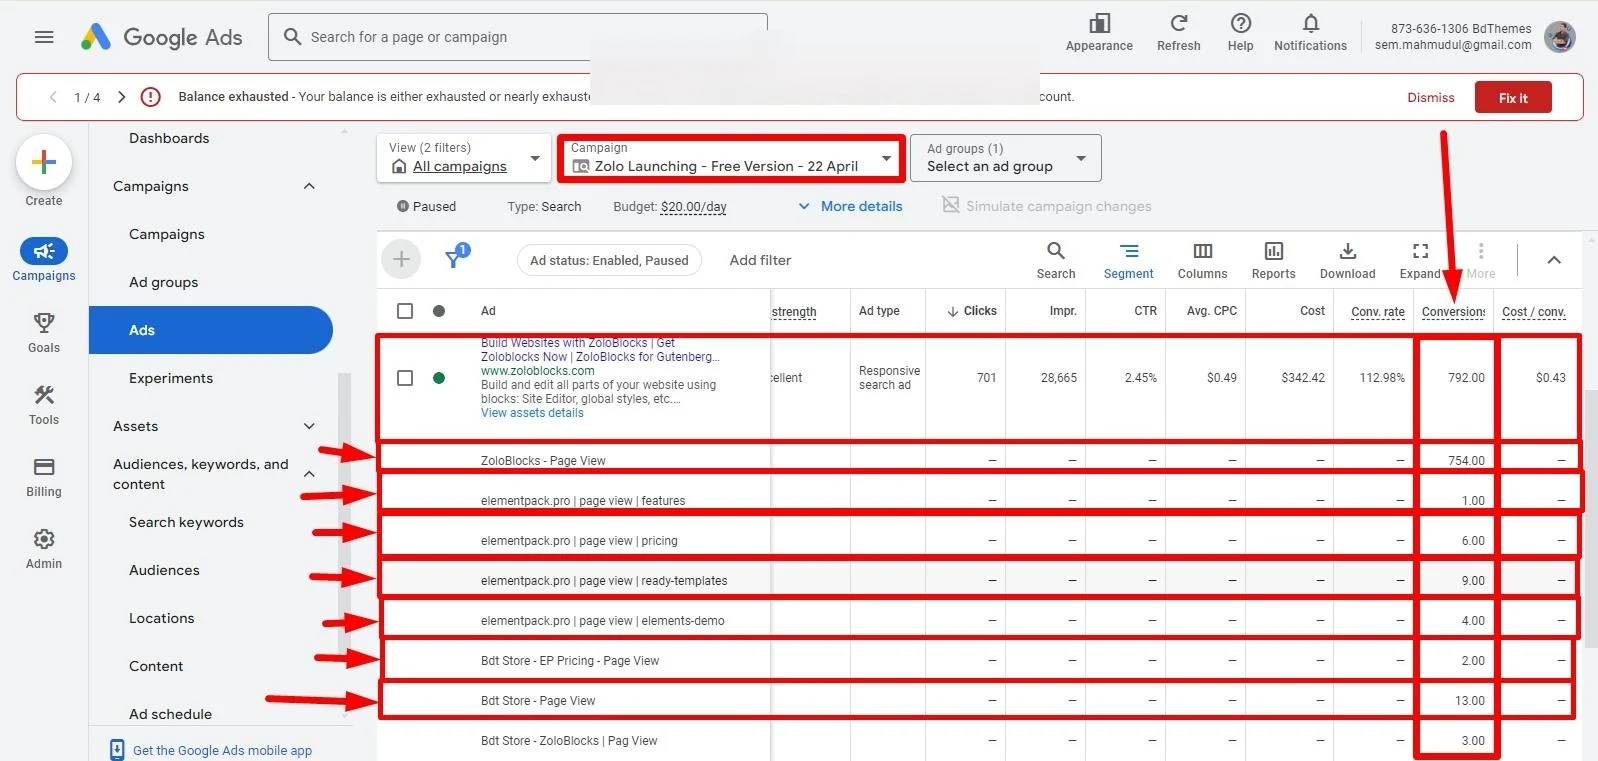Image resolution: width=1598 pixels, height=761 pixels.
Task: Open Tools in the sidebar
Action: coord(44,404)
